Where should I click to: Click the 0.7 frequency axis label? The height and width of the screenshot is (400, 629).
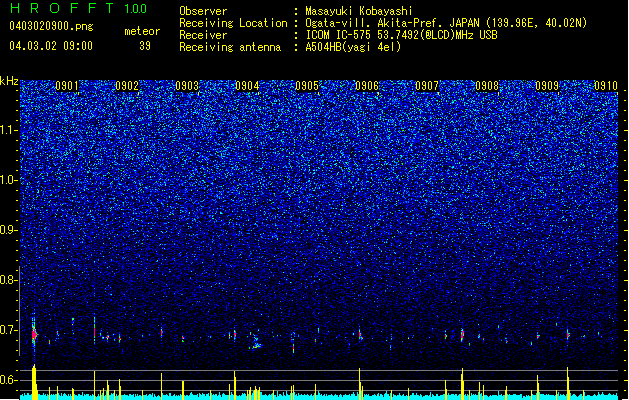point(8,330)
